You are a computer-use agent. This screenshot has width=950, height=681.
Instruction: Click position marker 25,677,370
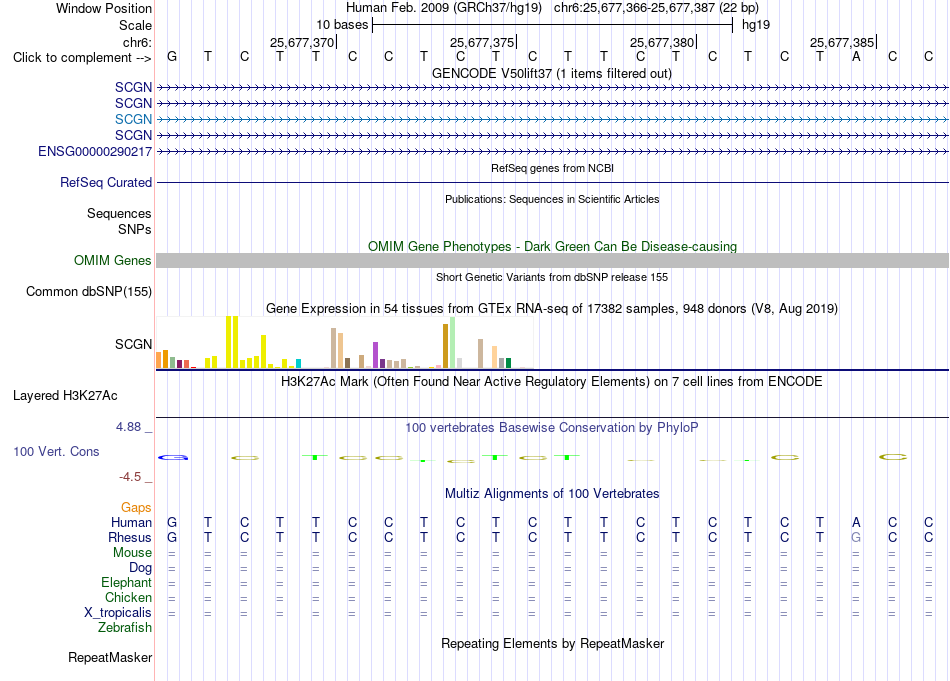pos(302,42)
